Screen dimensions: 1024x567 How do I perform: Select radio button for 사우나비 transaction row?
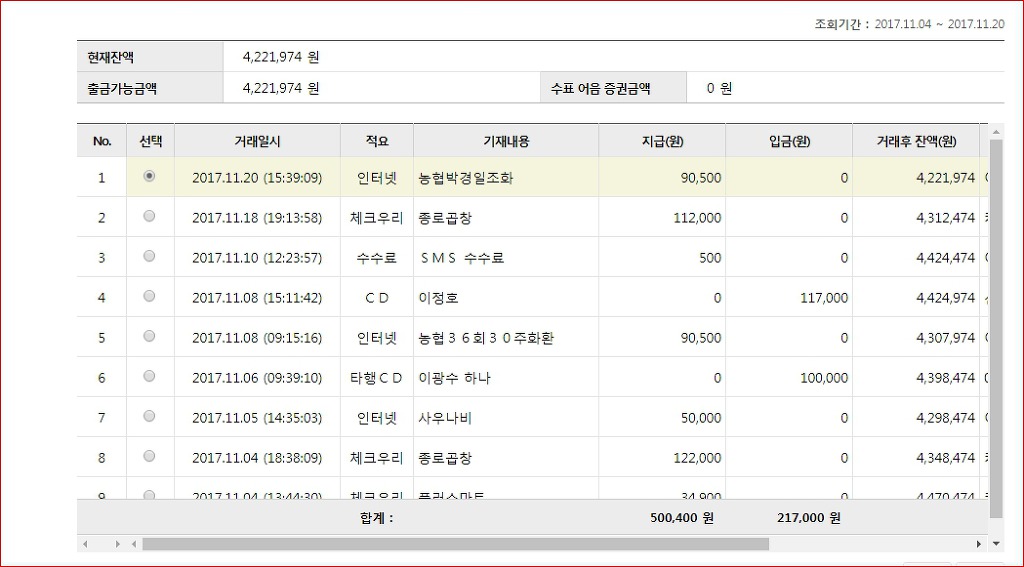tap(150, 416)
